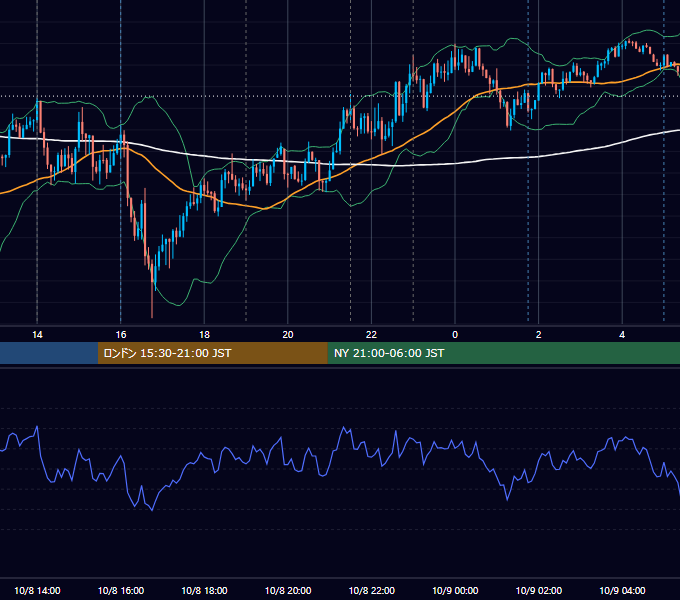Click the NY 21:00-06:00 JST session bar
680x600 pixels.
click(503, 353)
